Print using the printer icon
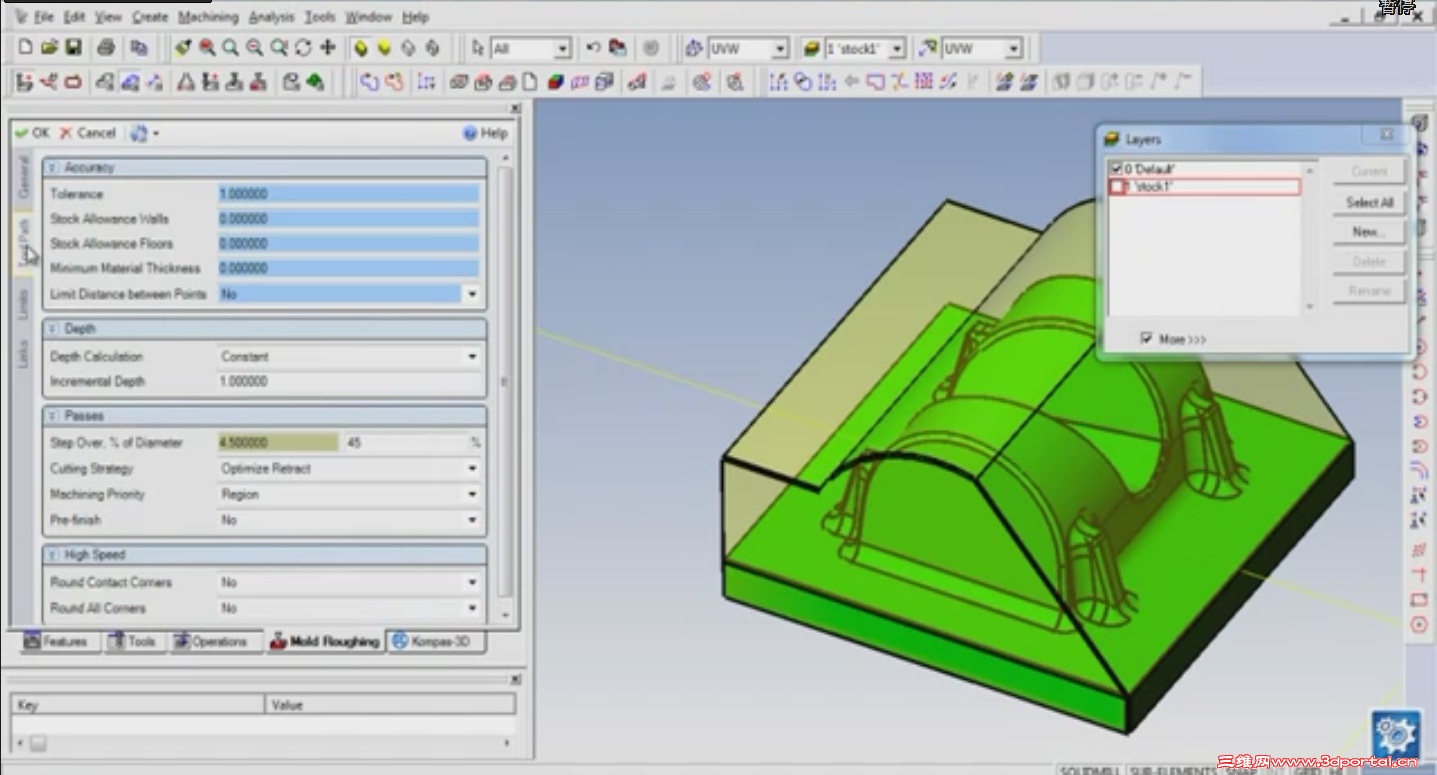 (x=106, y=48)
